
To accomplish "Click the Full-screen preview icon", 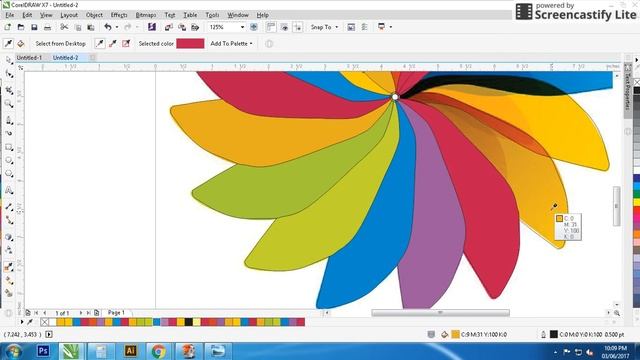I will click(x=253, y=27).
